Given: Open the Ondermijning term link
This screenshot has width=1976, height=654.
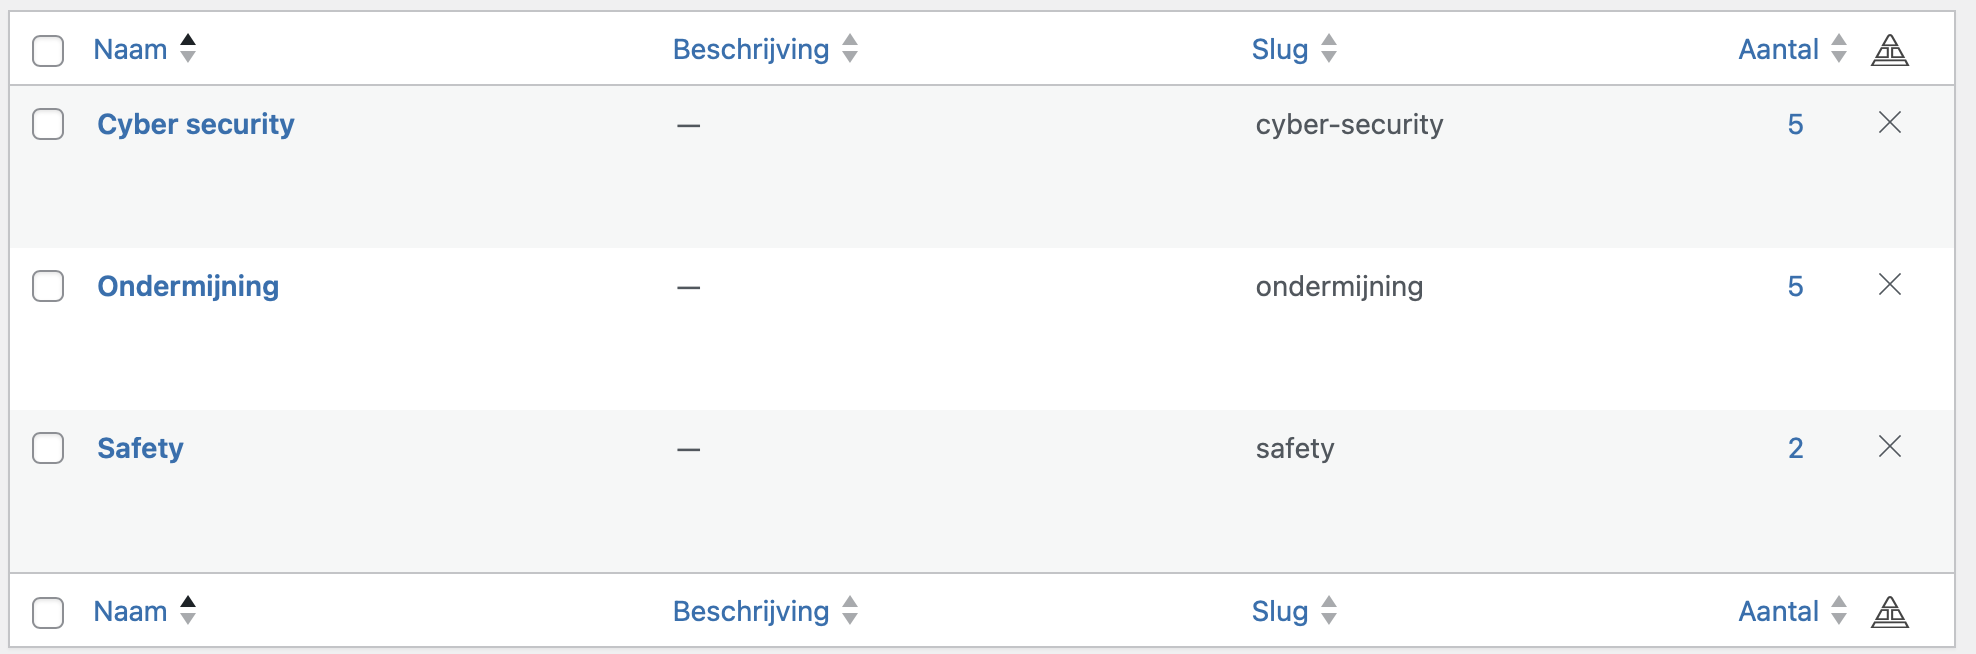Looking at the screenshot, I should [x=188, y=286].
